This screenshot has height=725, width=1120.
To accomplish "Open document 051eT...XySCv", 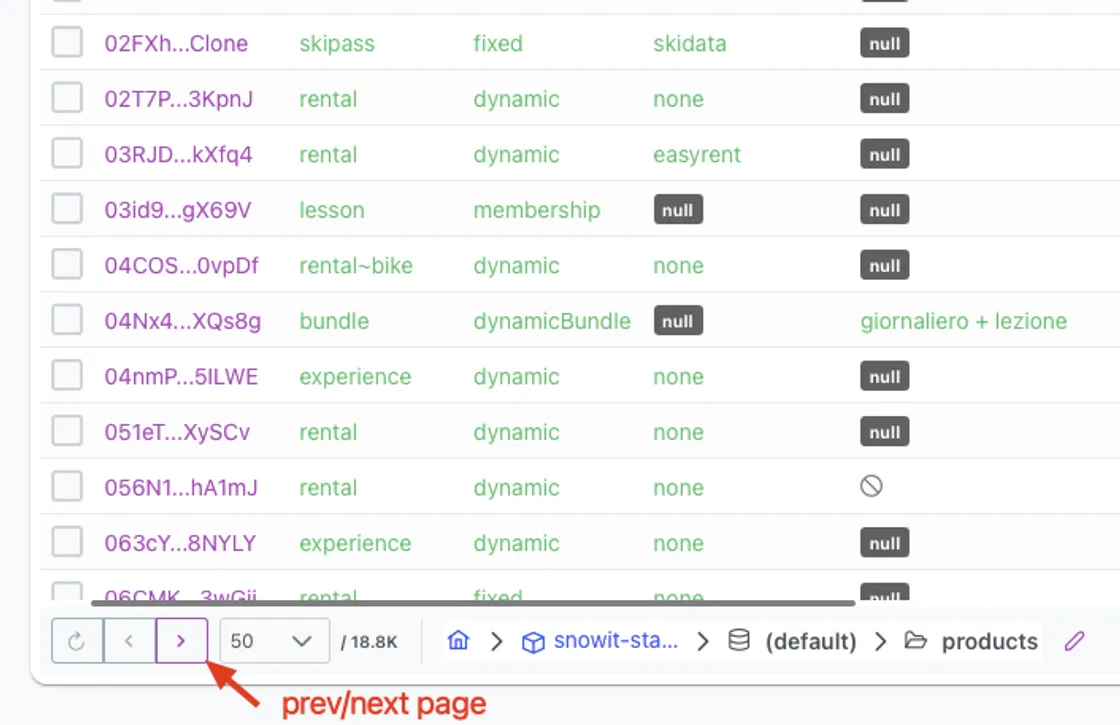I will [177, 432].
